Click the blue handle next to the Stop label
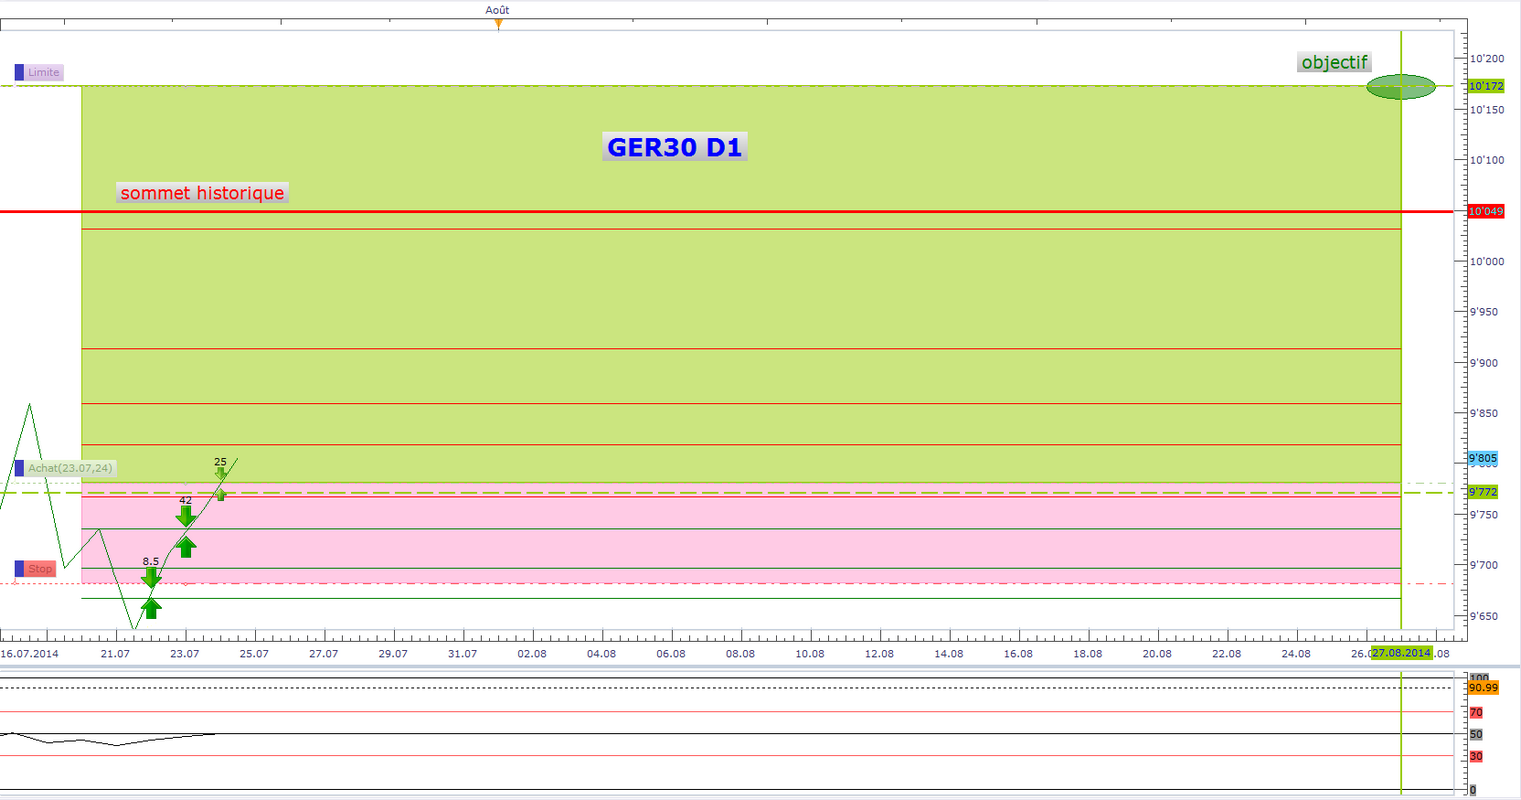The image size is (1521, 800). pos(19,569)
